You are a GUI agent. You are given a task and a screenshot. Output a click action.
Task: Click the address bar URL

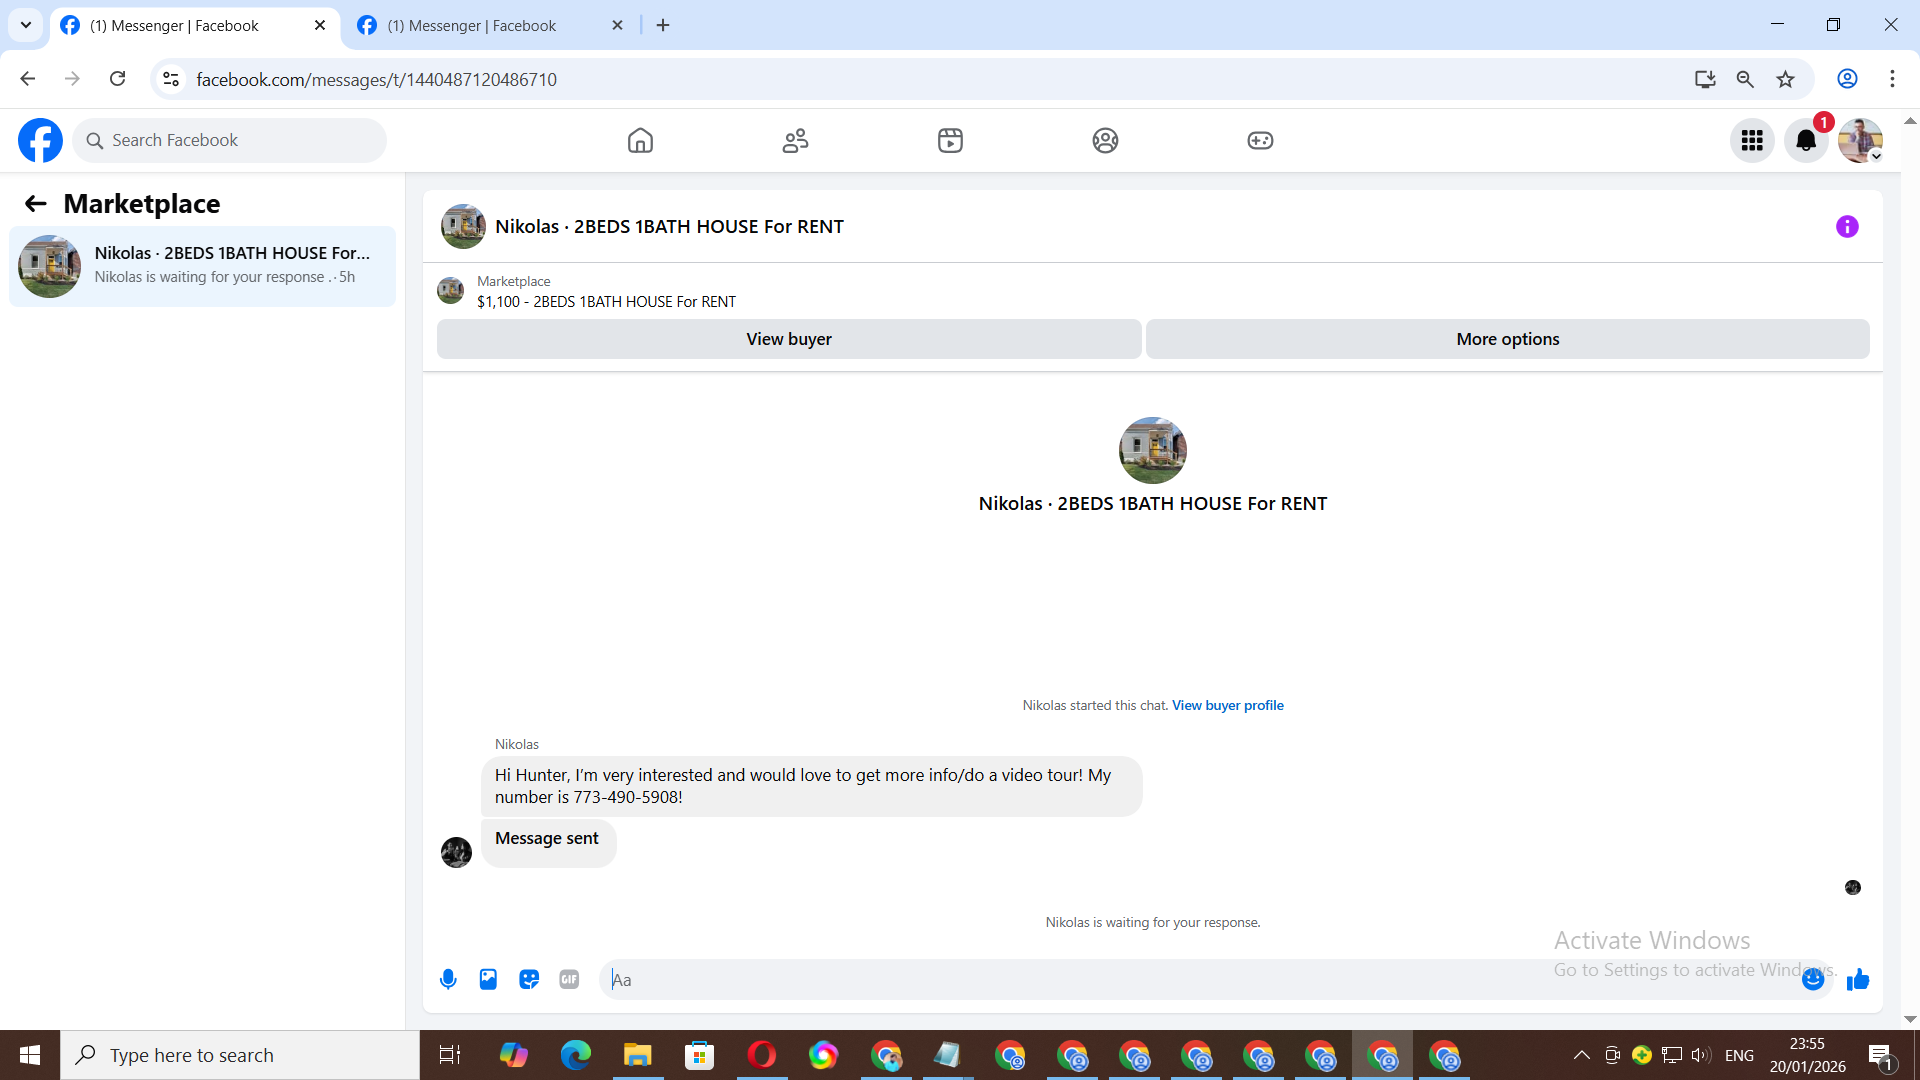[x=376, y=79]
